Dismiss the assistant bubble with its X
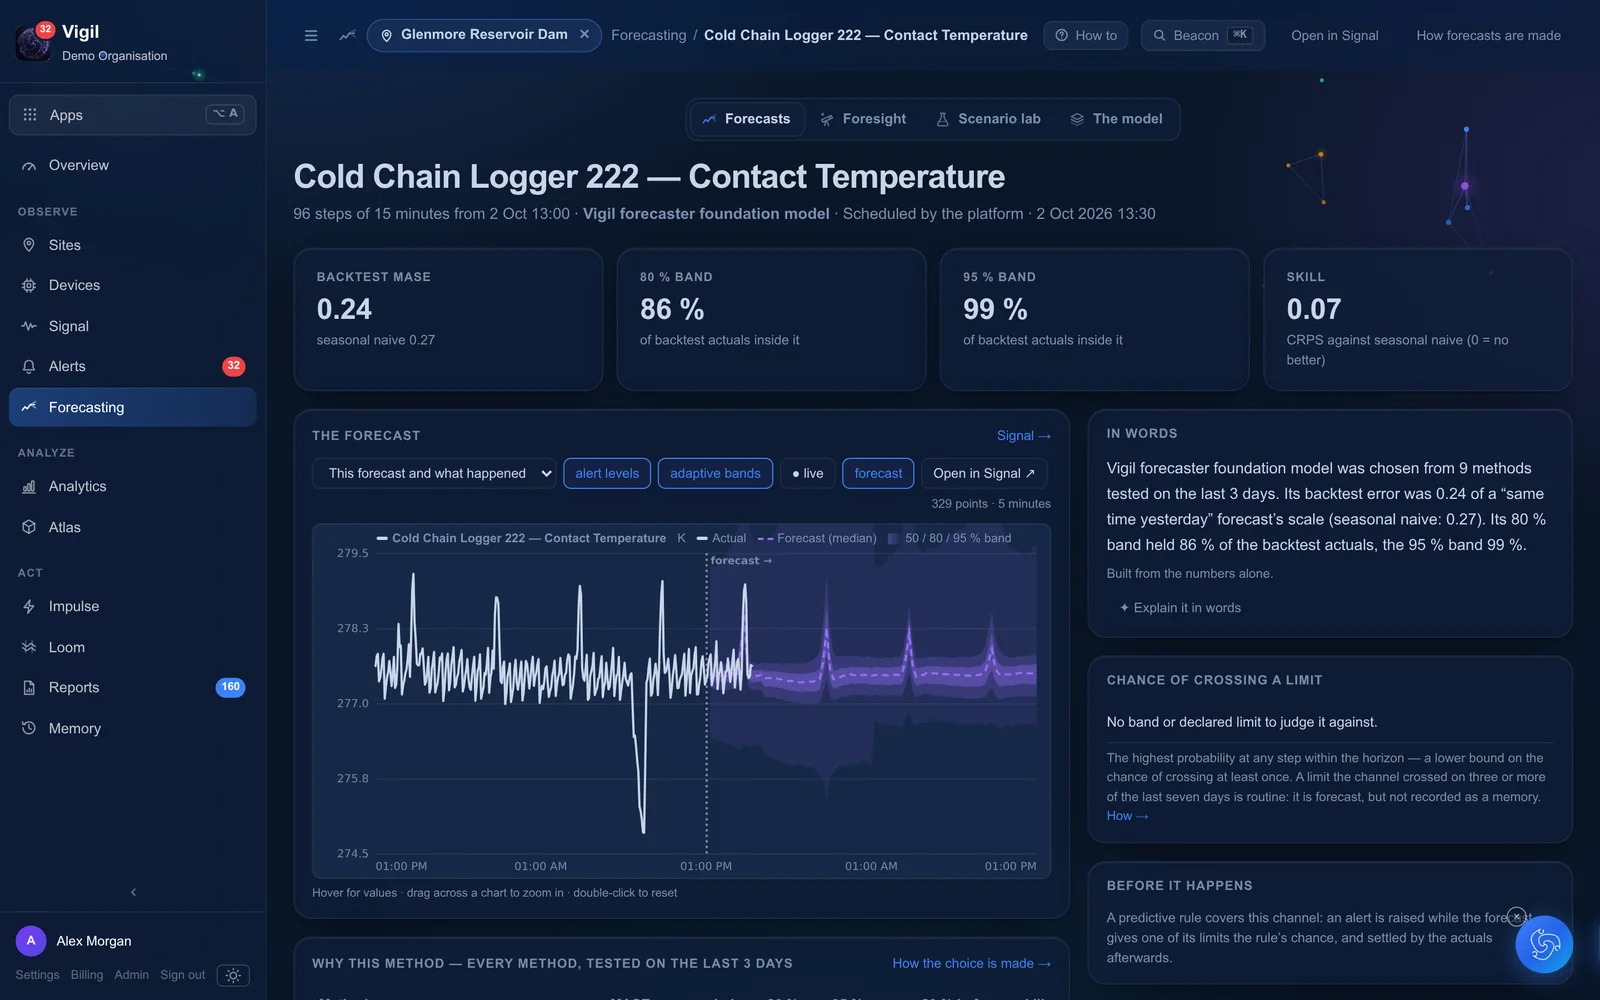Viewport: 1600px width, 1000px height. pyautogui.click(x=1516, y=916)
